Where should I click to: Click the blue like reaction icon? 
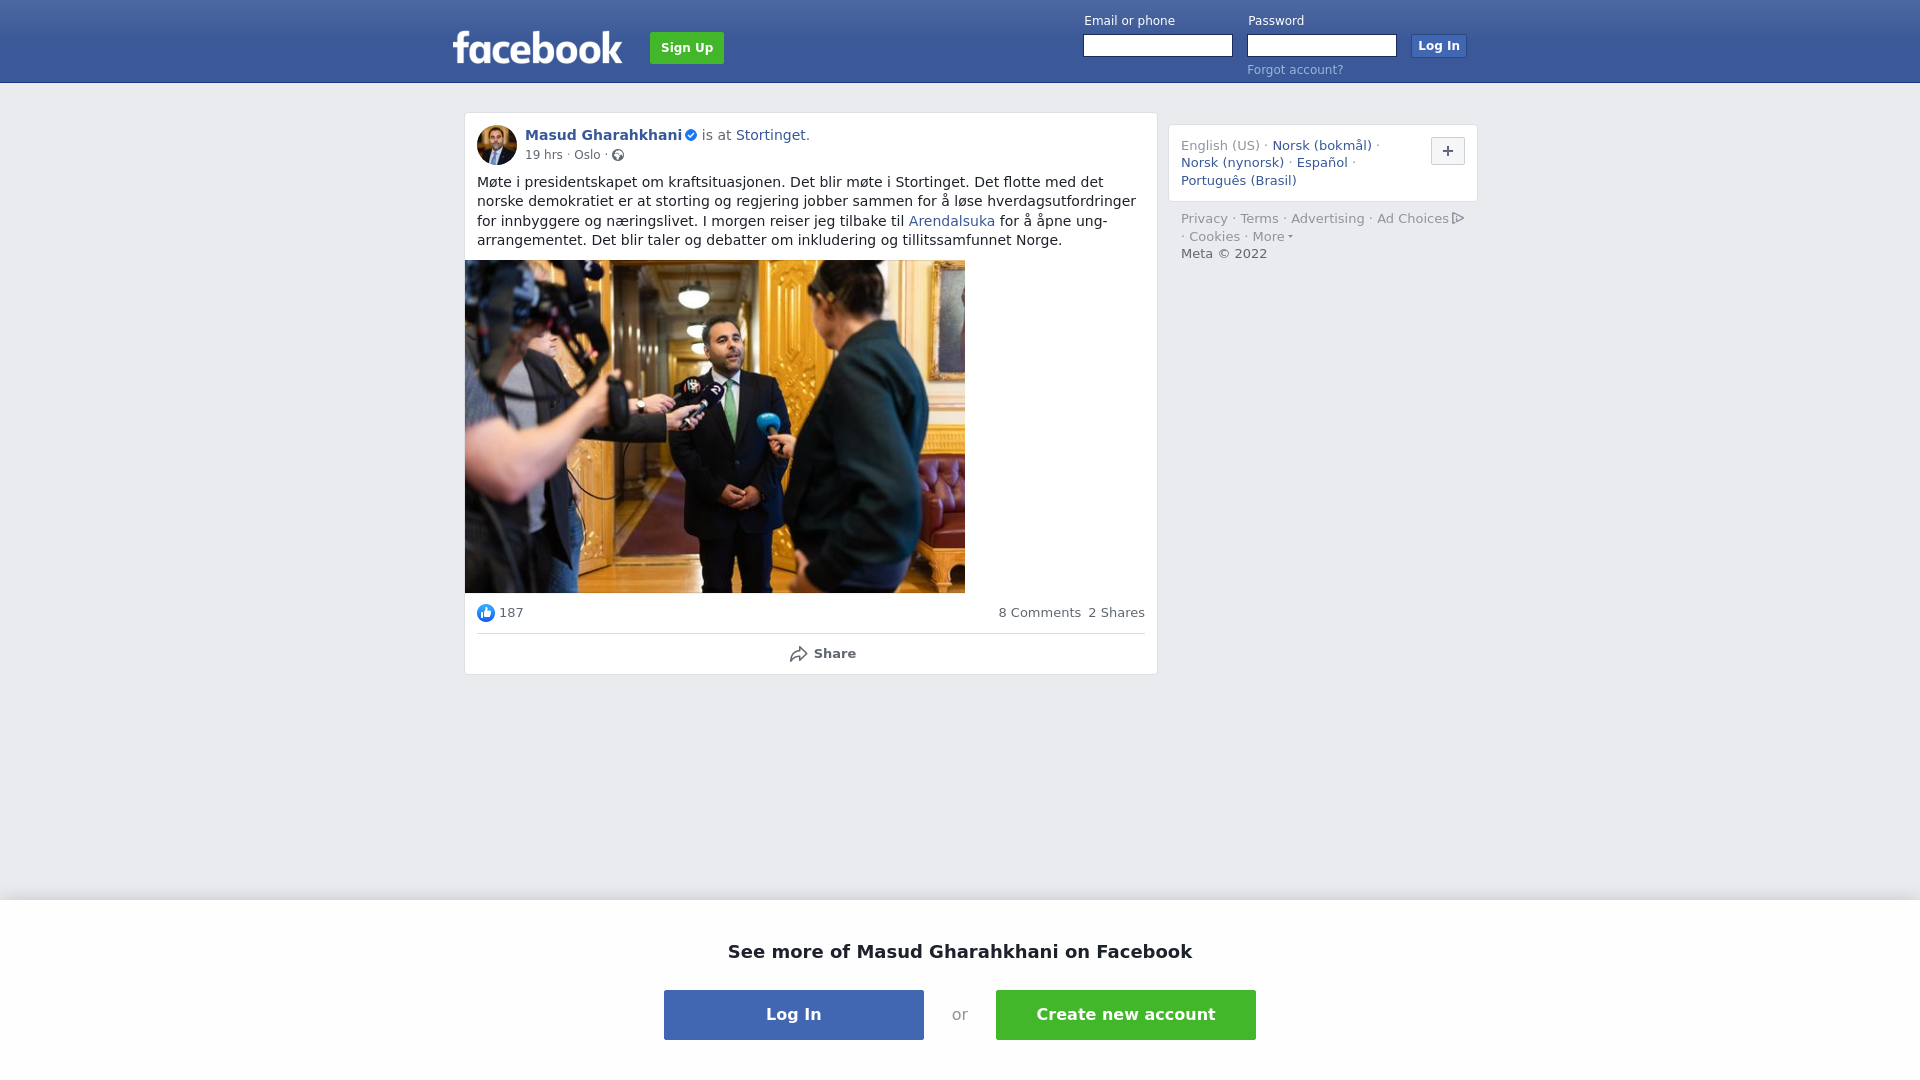[x=486, y=613]
